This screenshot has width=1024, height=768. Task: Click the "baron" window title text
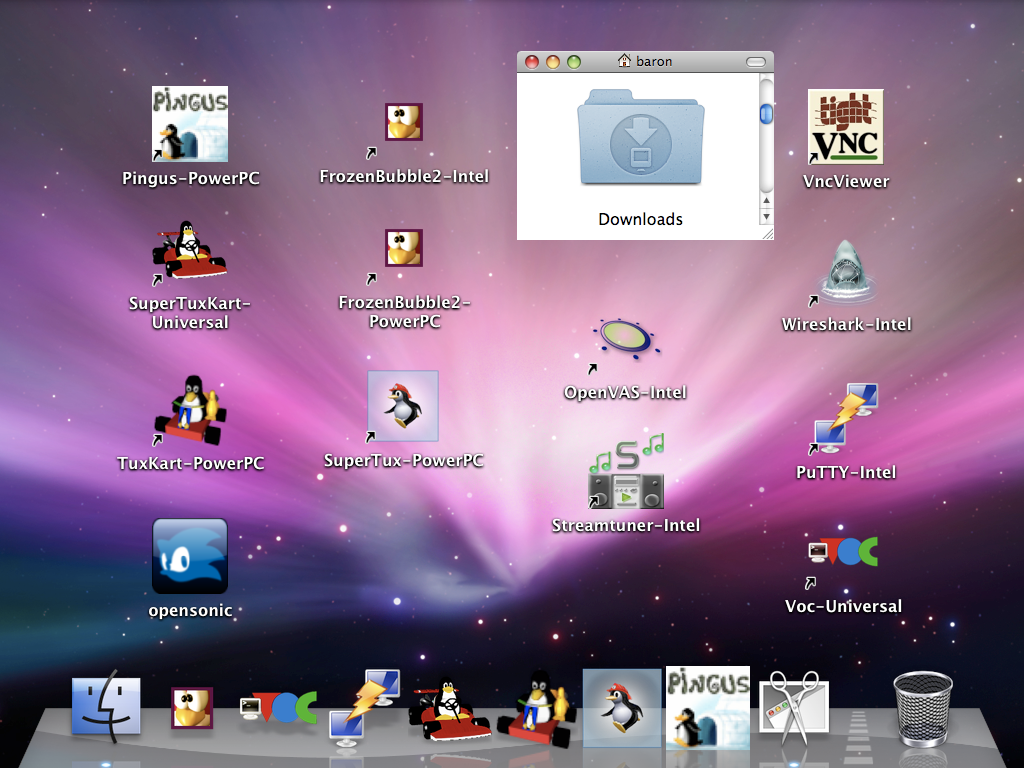pyautogui.click(x=654, y=61)
